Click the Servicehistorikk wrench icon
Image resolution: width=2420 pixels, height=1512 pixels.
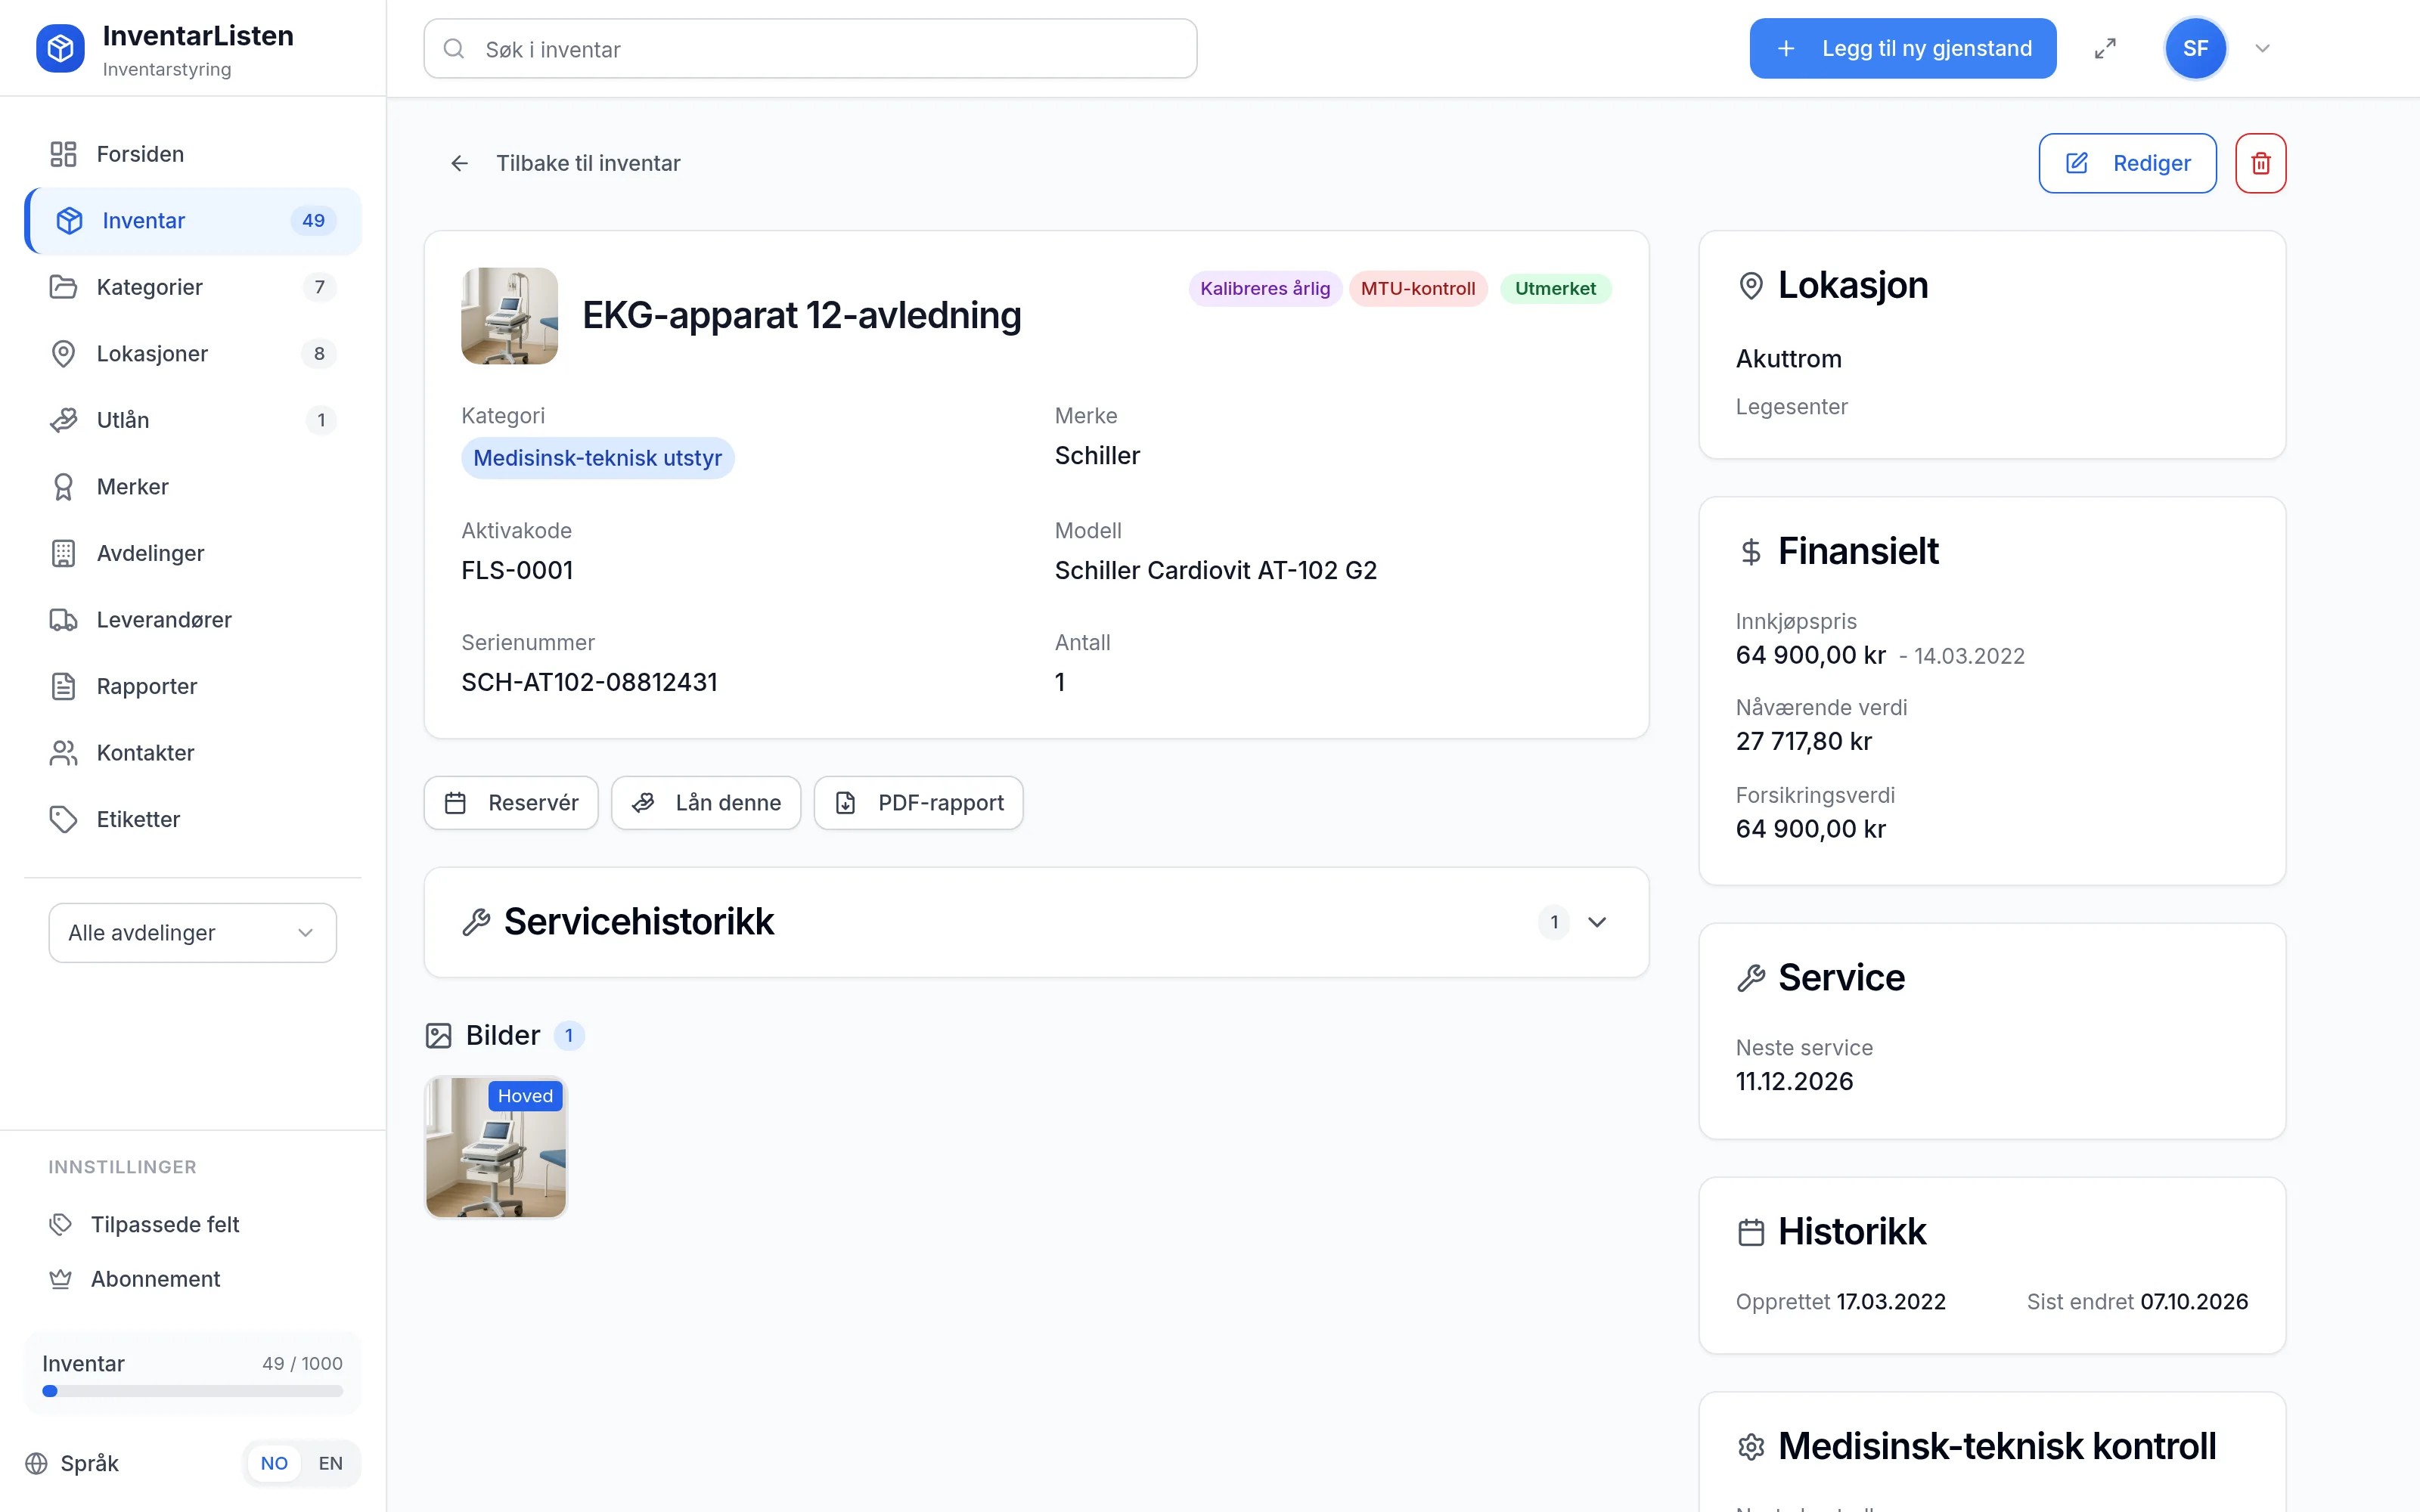(476, 922)
